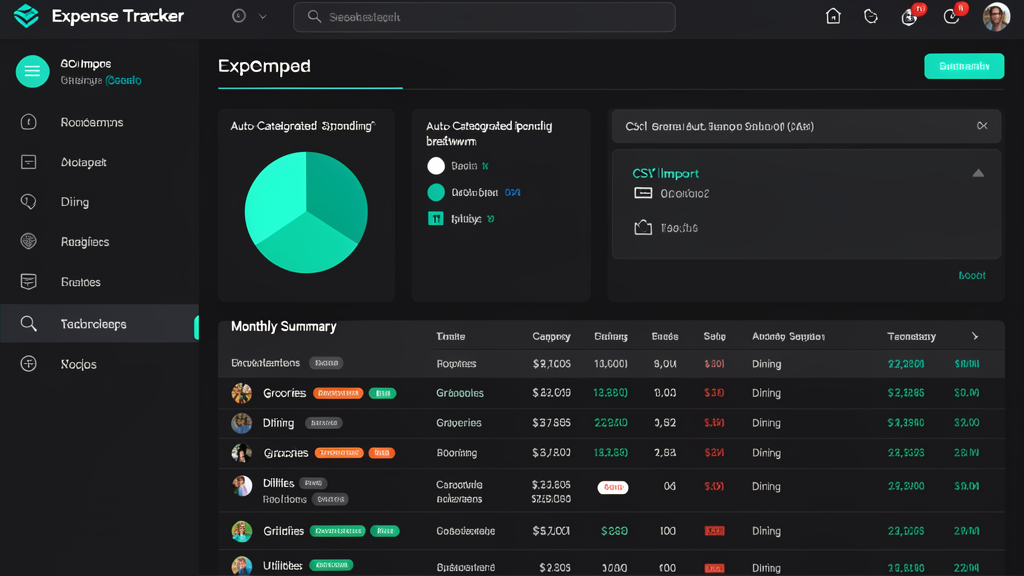Open the moon/theme icon in header

point(871,16)
